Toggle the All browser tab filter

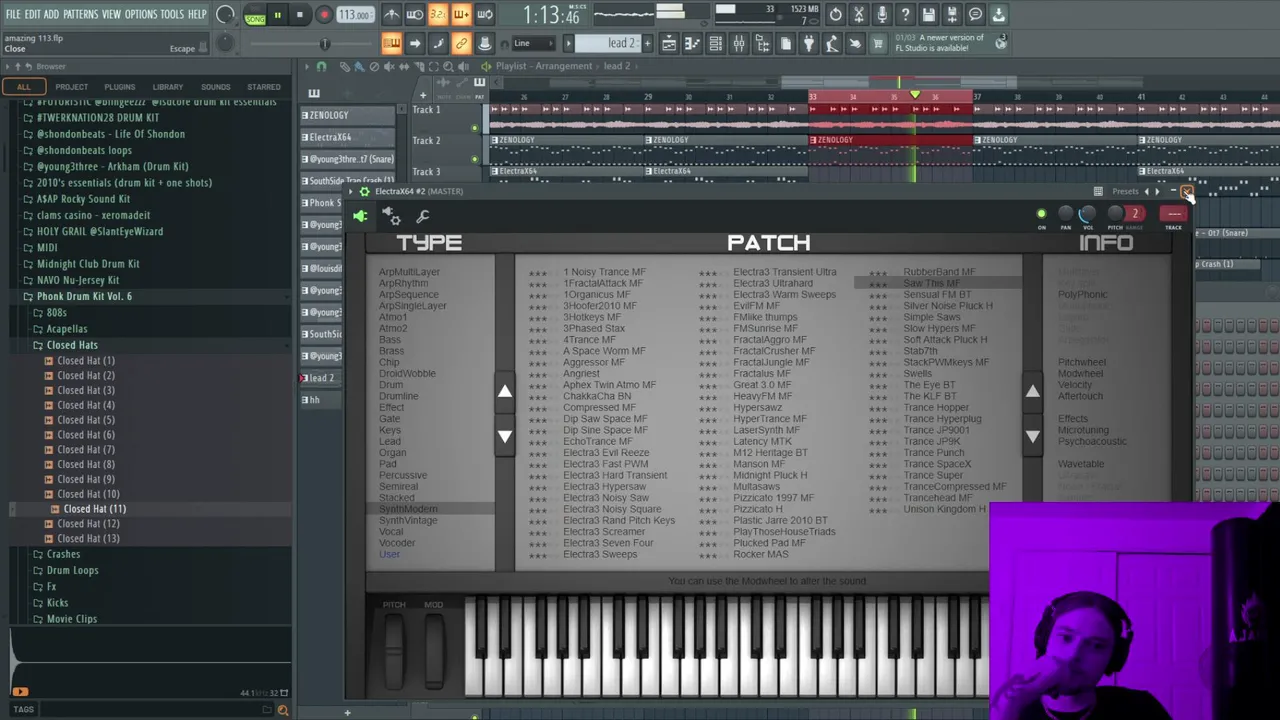pyautogui.click(x=24, y=87)
